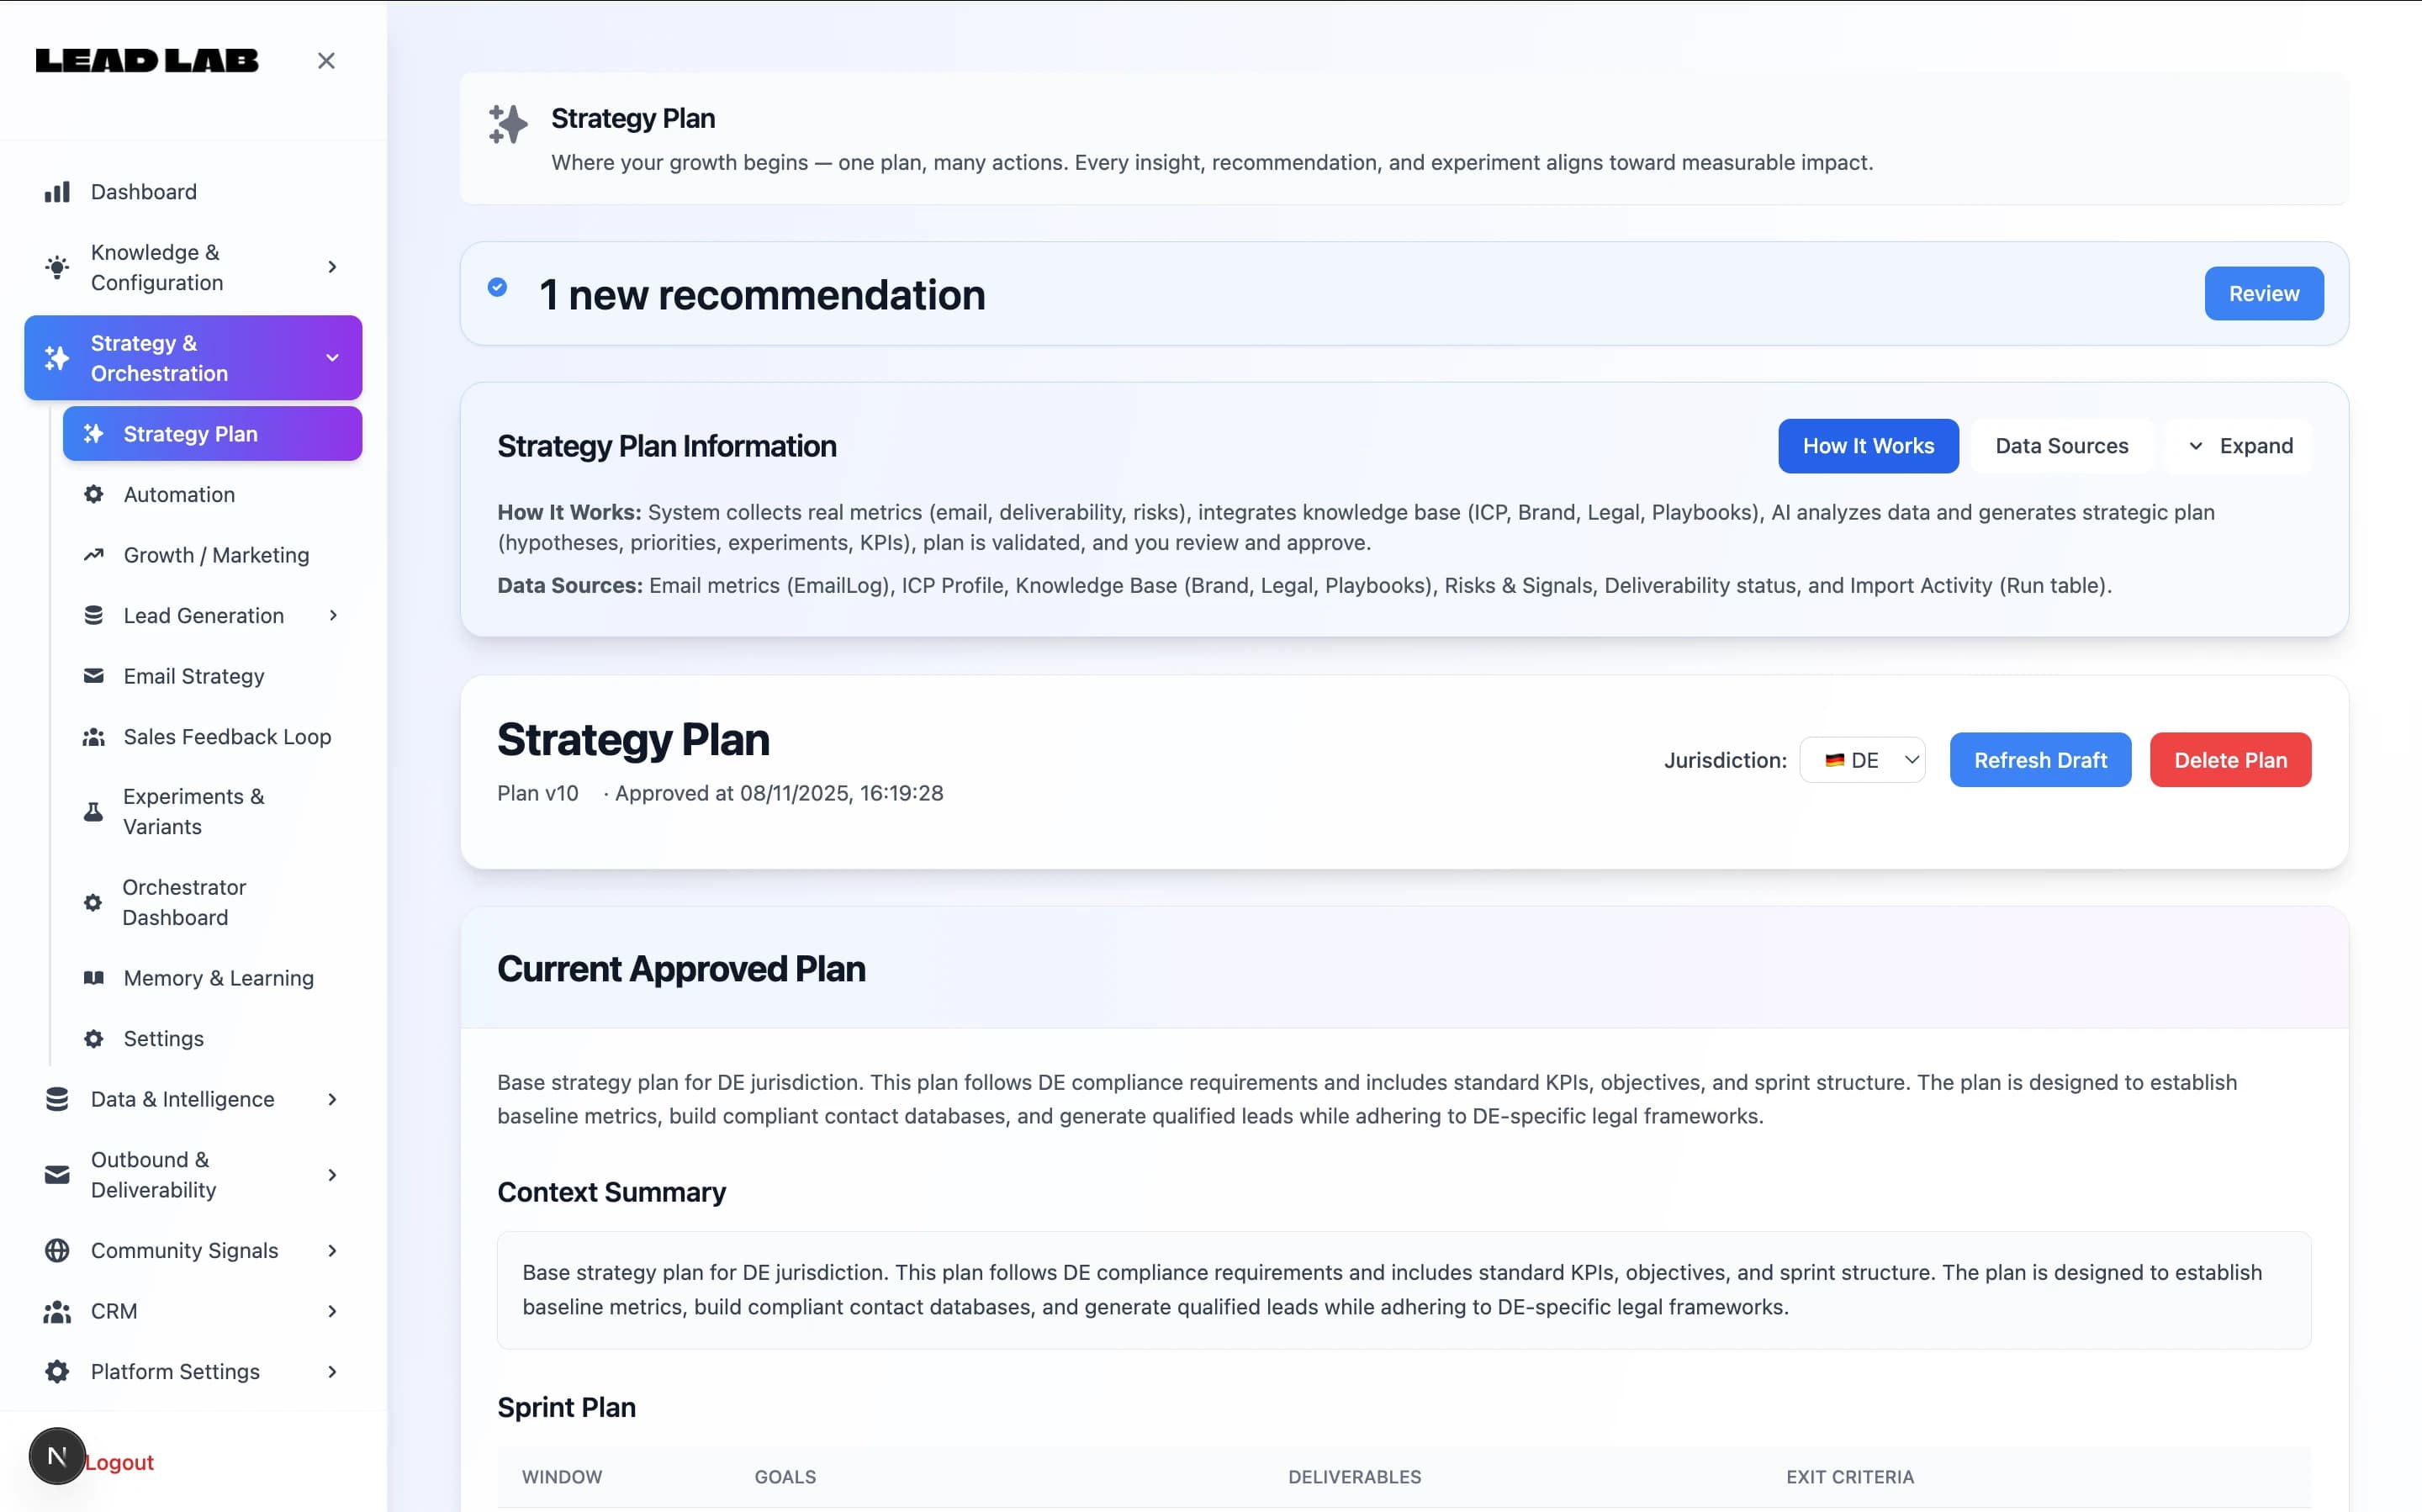
Task: Click the Dashboard bar chart icon
Action: tap(57, 192)
